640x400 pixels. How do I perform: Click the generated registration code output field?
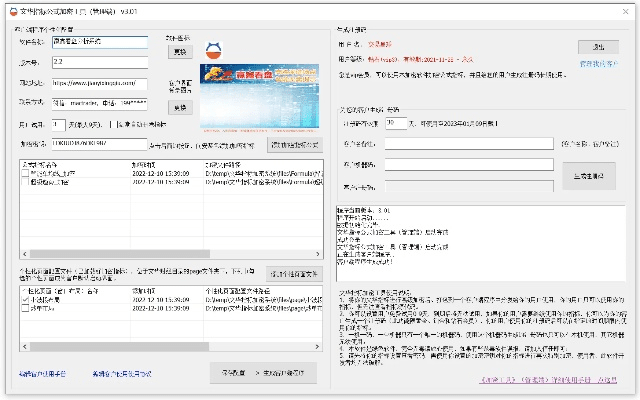coord(469,187)
